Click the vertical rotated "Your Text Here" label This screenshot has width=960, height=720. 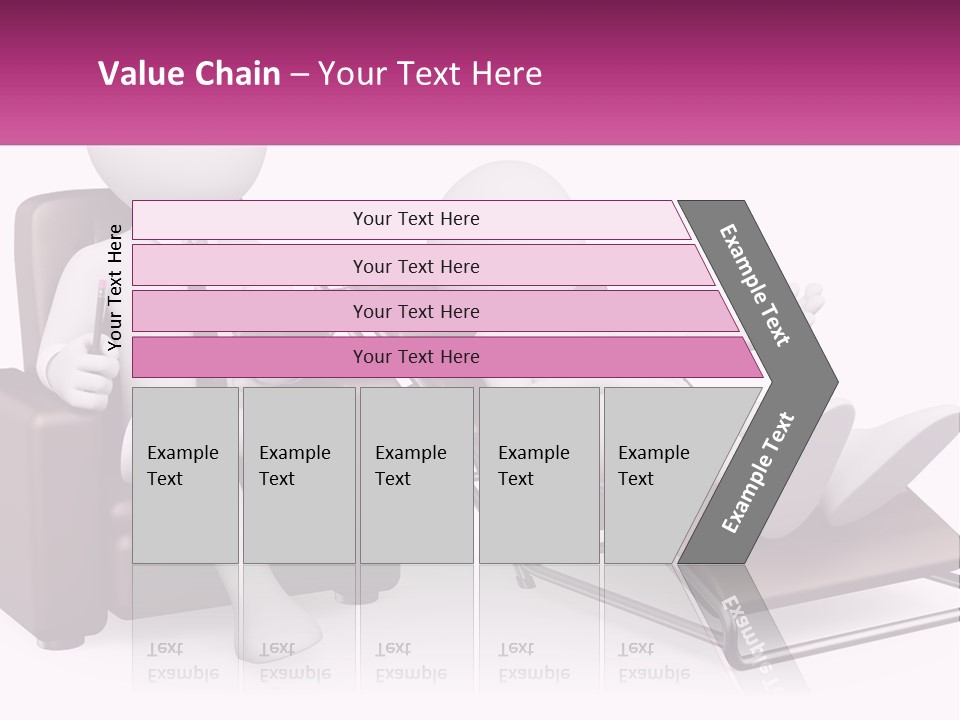(x=115, y=288)
